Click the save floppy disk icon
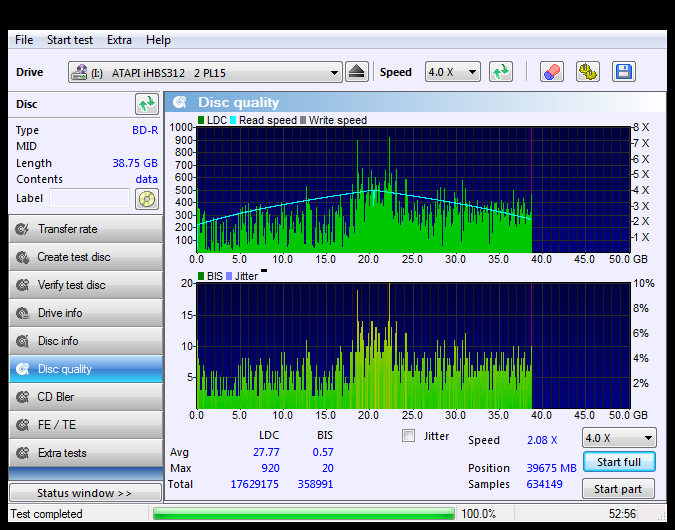675x530 pixels. 623,72
